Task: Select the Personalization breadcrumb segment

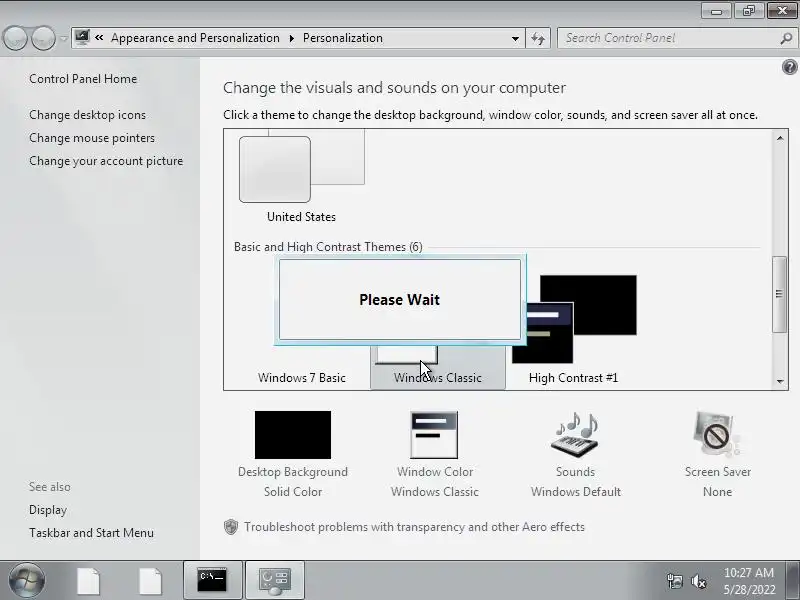Action: (342, 38)
